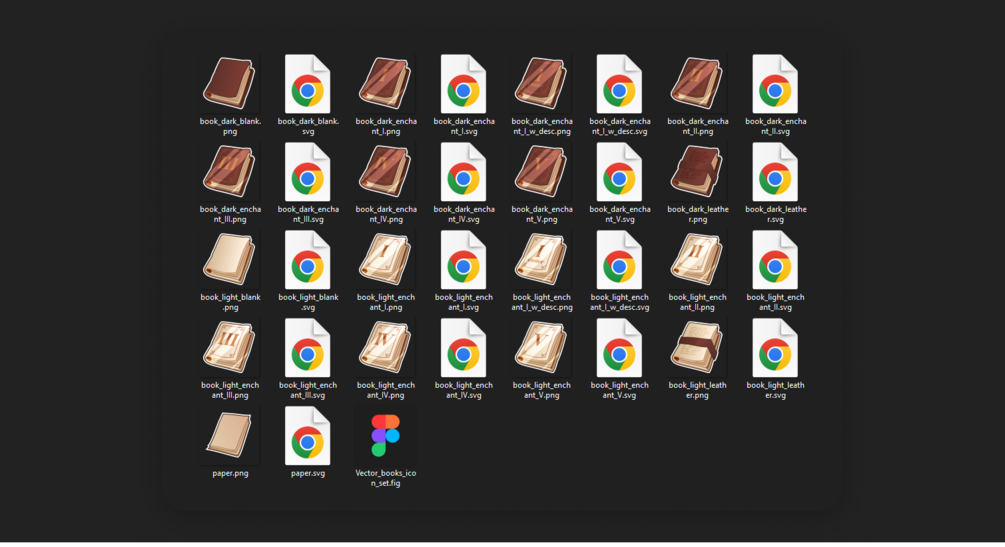Select the book_dark_blank.svg Chrome file icon
Viewport: 1005px width, 547px height.
[x=308, y=83]
